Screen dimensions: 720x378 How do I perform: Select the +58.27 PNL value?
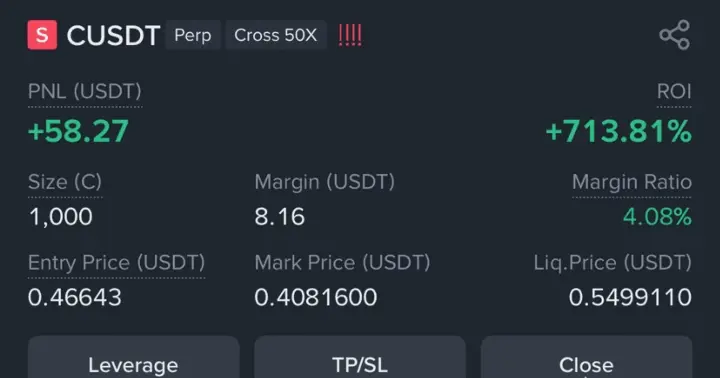[79, 131]
